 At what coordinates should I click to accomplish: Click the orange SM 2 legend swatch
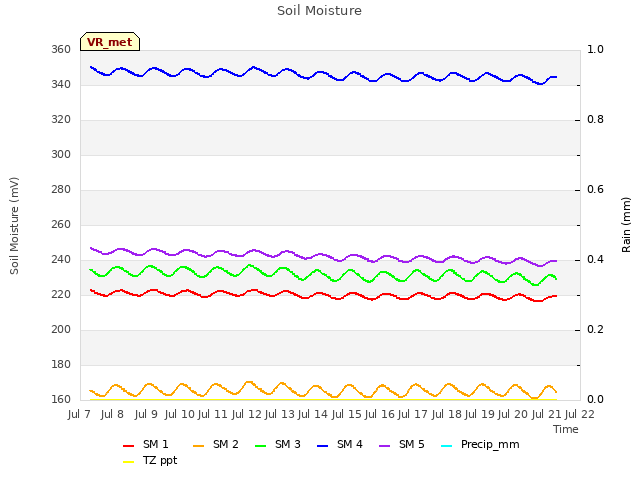pyautogui.click(x=199, y=446)
